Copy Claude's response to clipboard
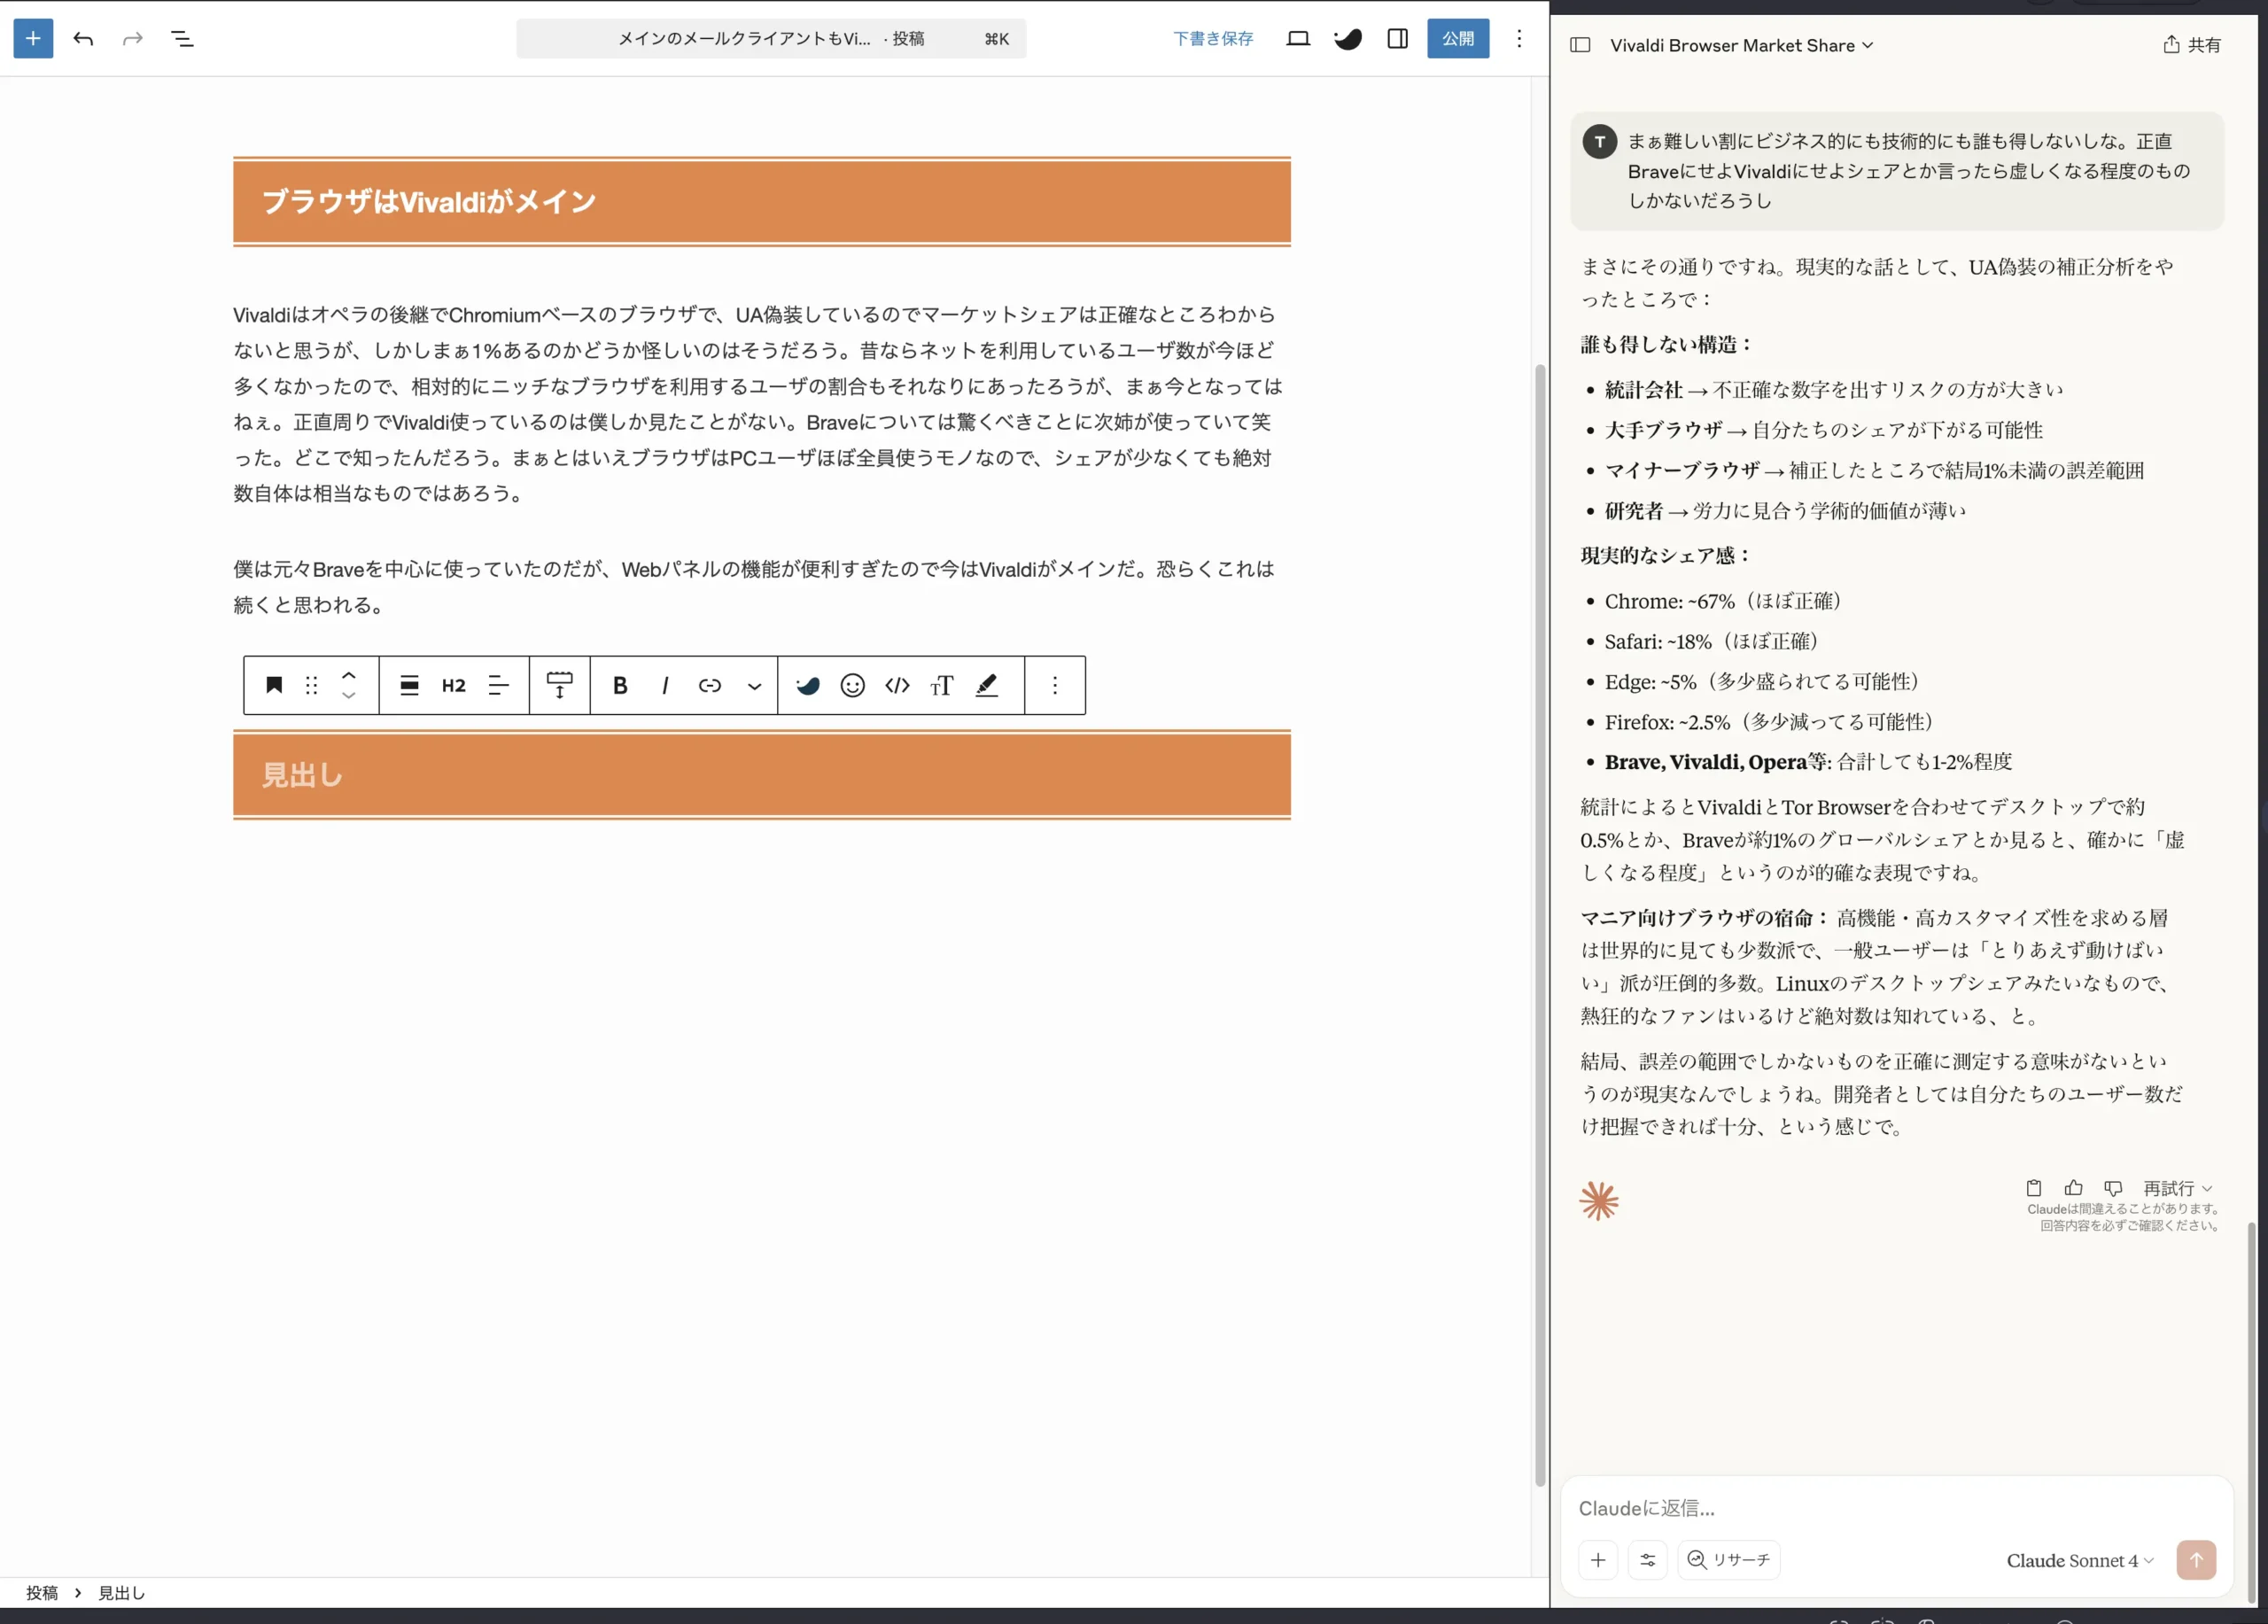This screenshot has width=2268, height=1624. coord(2033,1188)
